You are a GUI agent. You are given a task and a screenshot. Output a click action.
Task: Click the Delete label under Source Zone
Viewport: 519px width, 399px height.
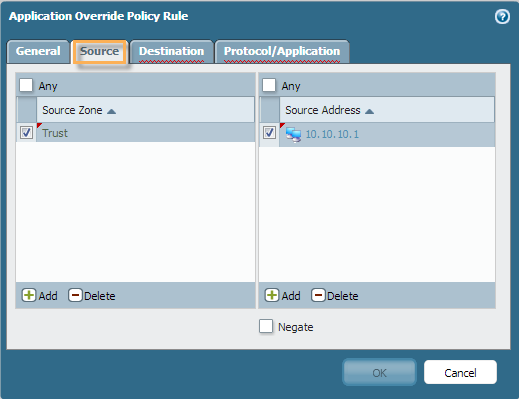pyautogui.click(x=100, y=296)
